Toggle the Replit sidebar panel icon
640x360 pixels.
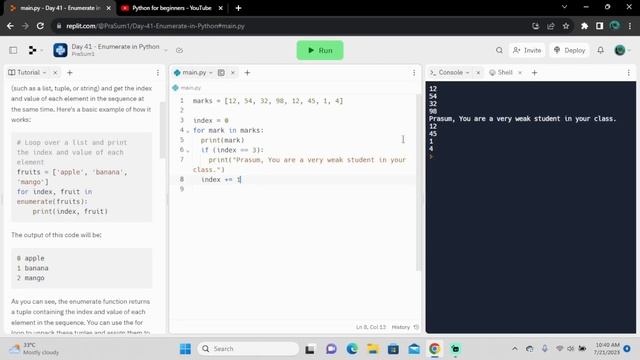[13, 50]
